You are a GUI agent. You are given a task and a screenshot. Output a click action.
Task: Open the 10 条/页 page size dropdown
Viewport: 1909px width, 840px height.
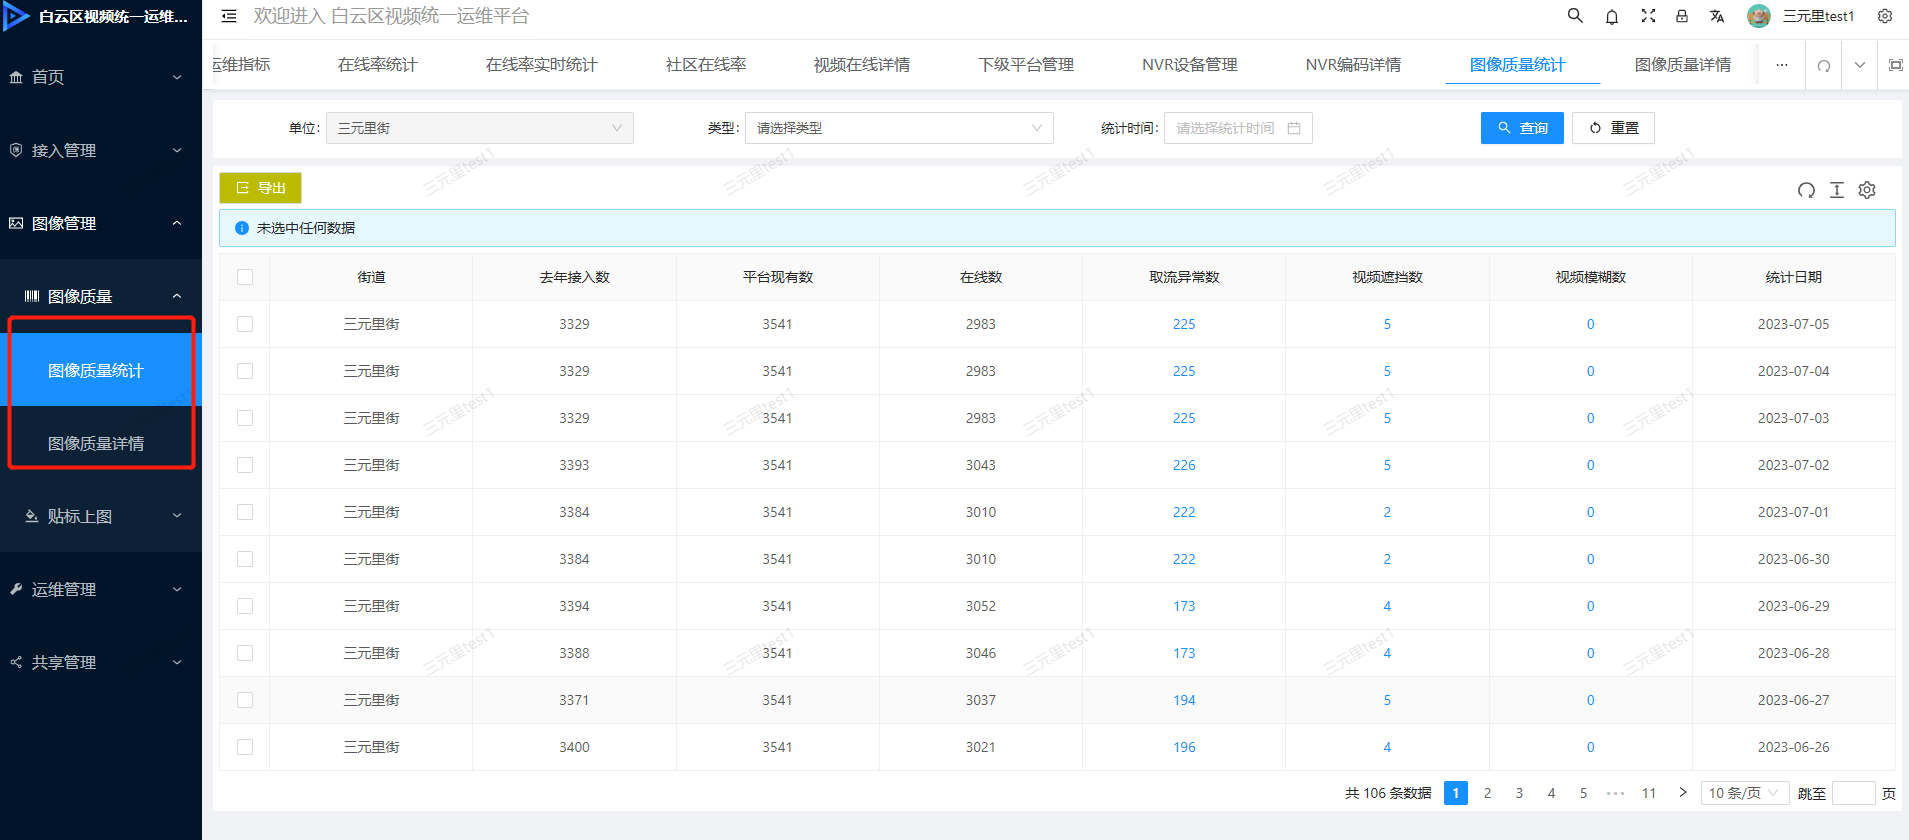point(1745,793)
